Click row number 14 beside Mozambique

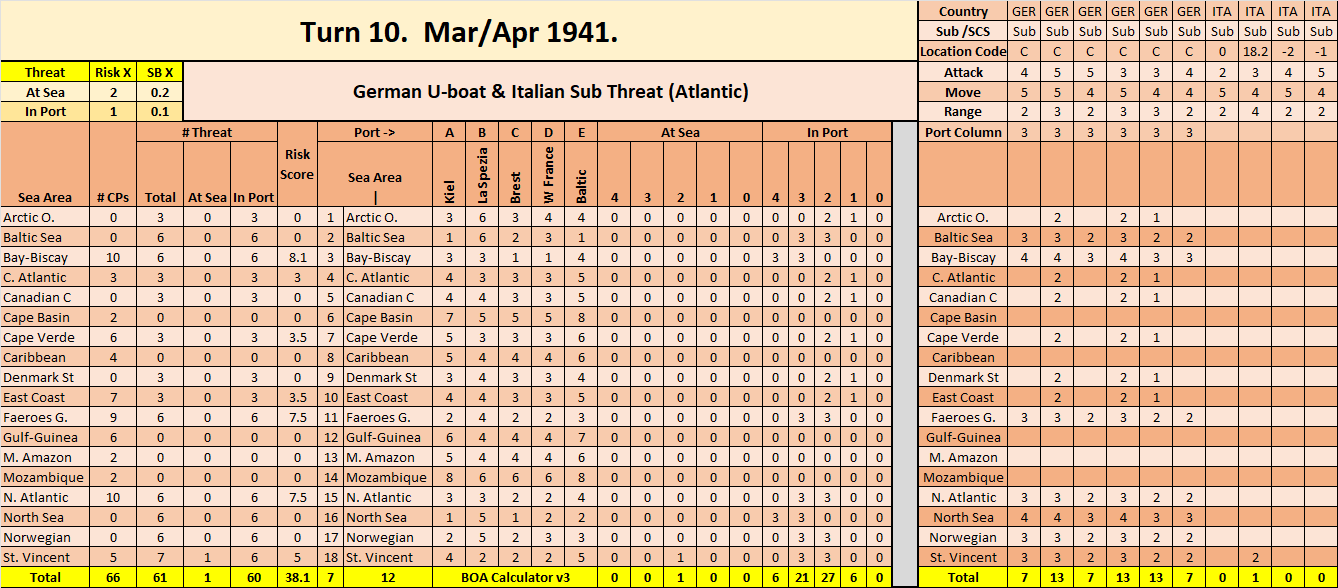click(330, 477)
